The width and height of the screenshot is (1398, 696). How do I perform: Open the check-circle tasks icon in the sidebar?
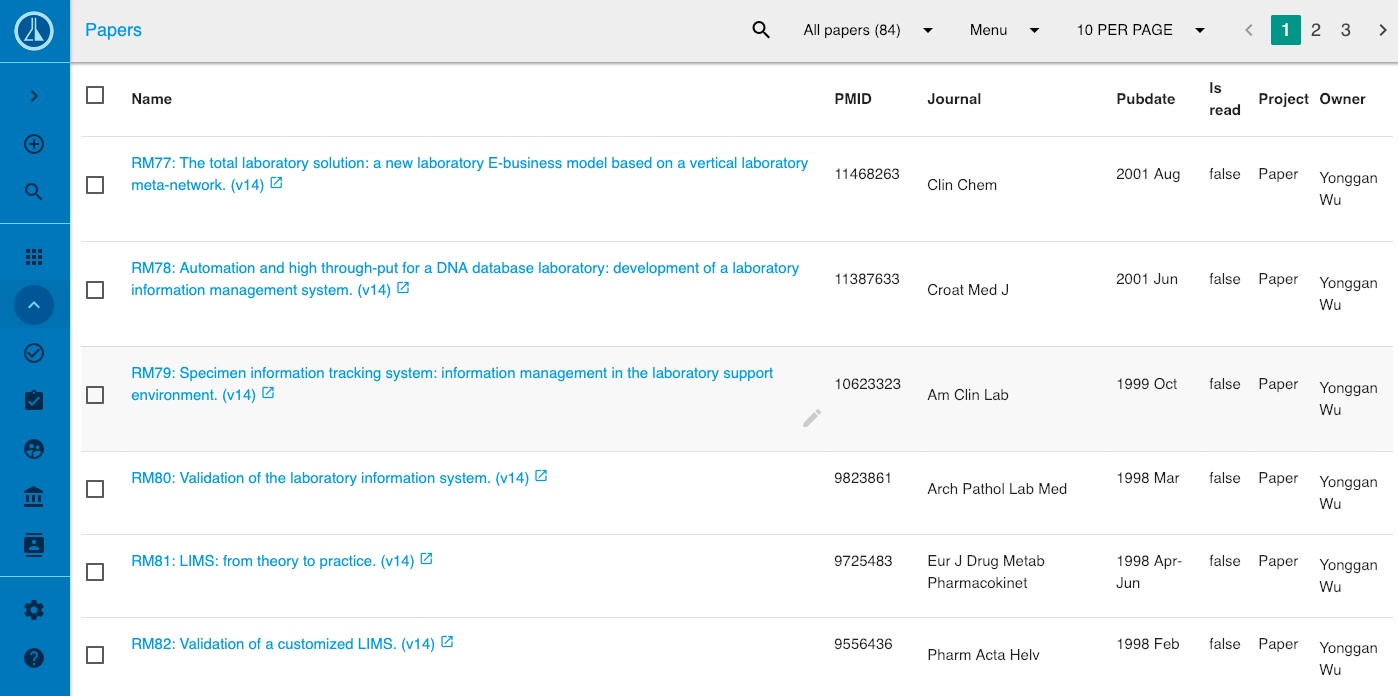(x=34, y=353)
